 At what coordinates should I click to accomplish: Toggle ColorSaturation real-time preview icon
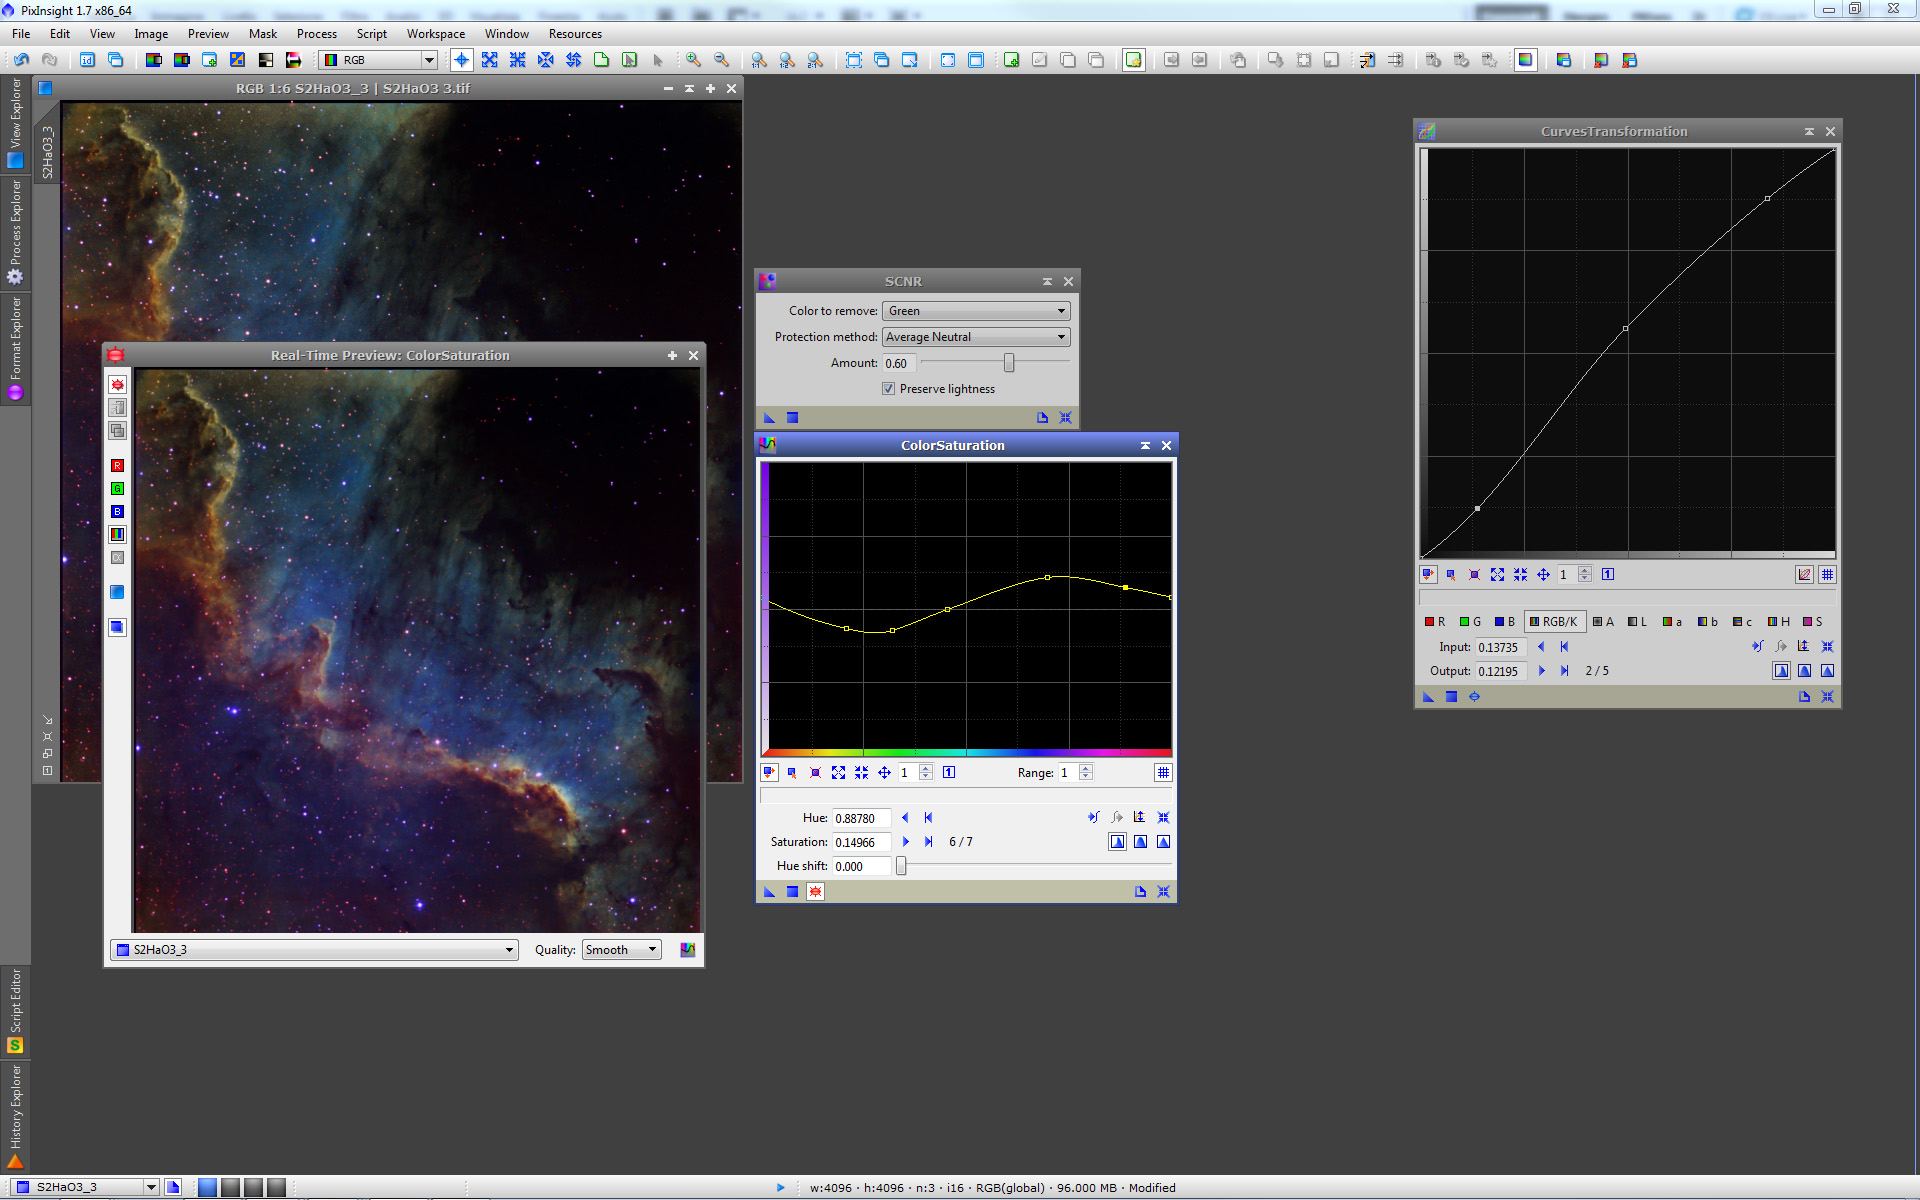tap(815, 892)
